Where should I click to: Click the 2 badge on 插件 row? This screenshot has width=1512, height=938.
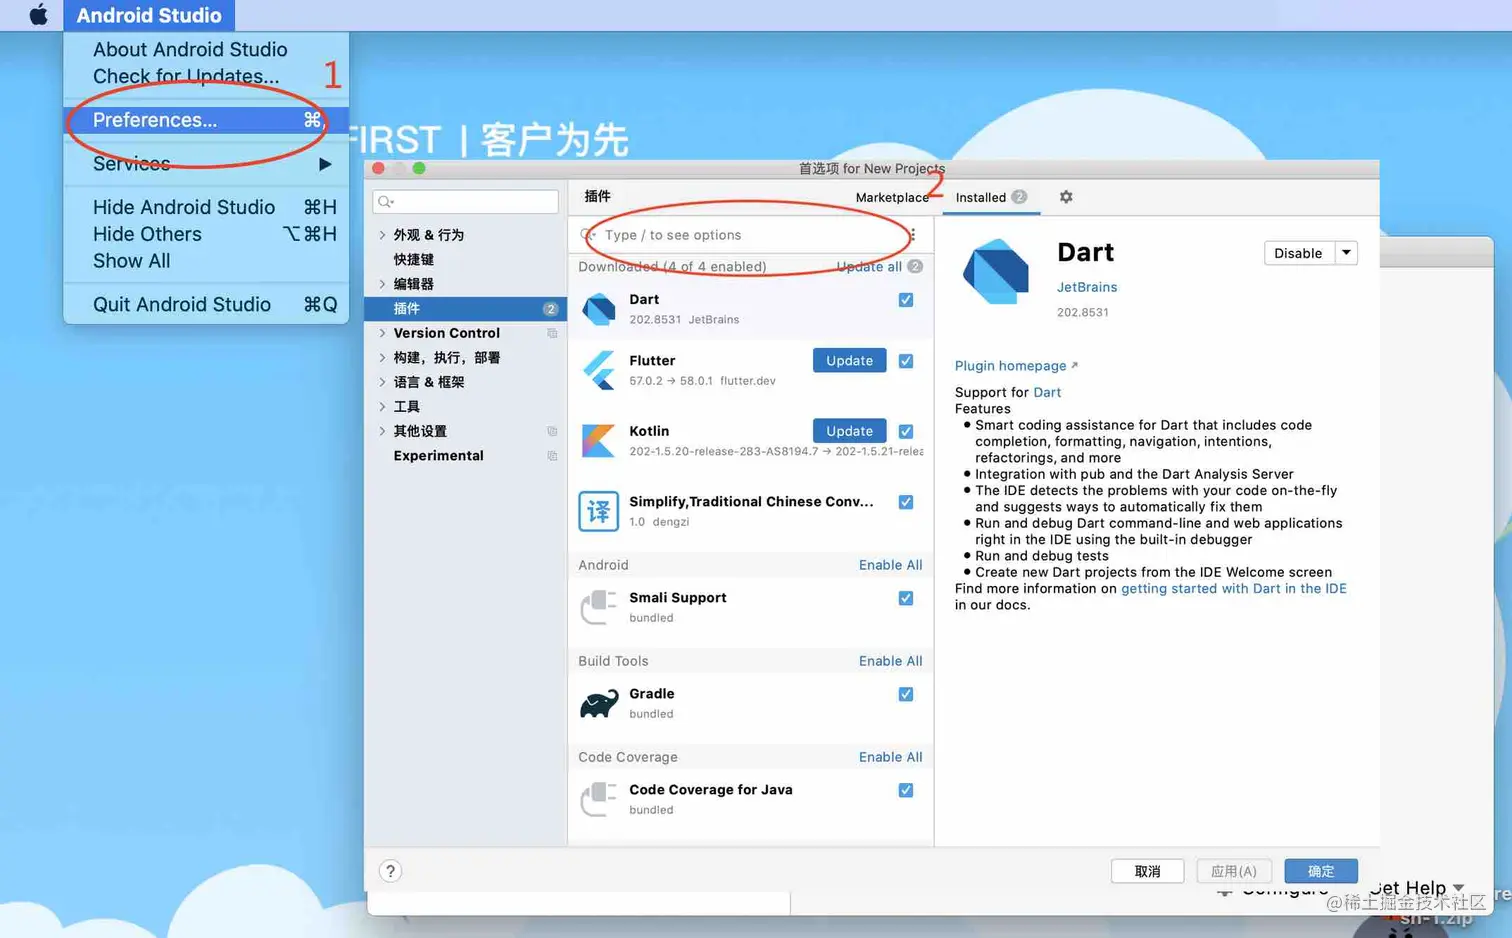coord(550,309)
